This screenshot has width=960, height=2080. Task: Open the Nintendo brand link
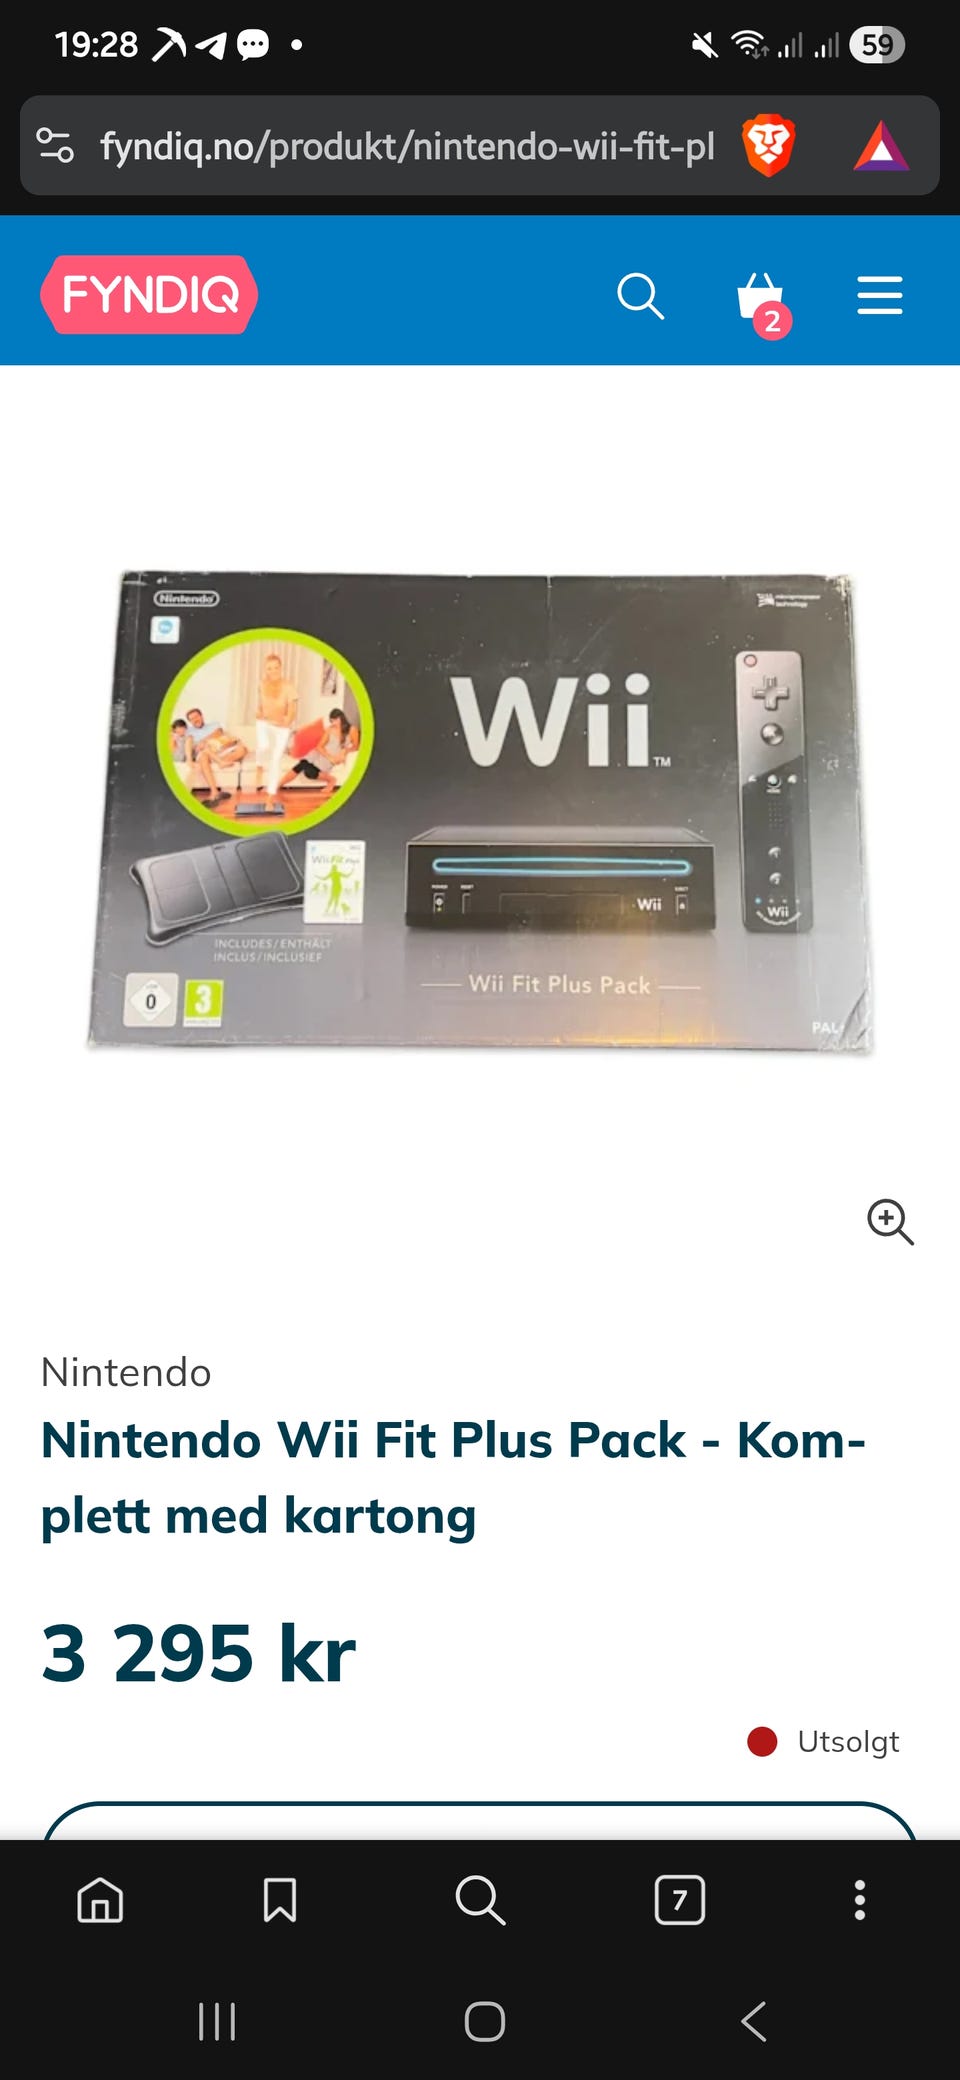[126, 1372]
